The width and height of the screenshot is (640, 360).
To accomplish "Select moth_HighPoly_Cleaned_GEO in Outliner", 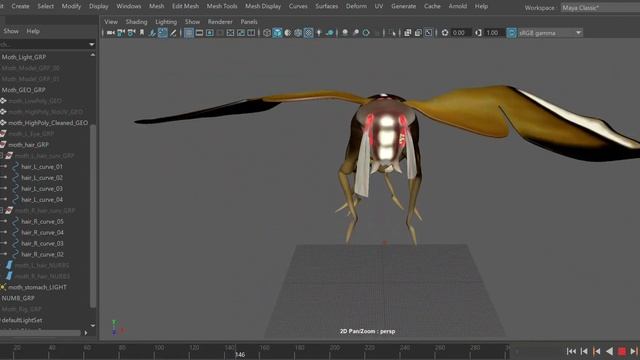I will (x=48, y=123).
